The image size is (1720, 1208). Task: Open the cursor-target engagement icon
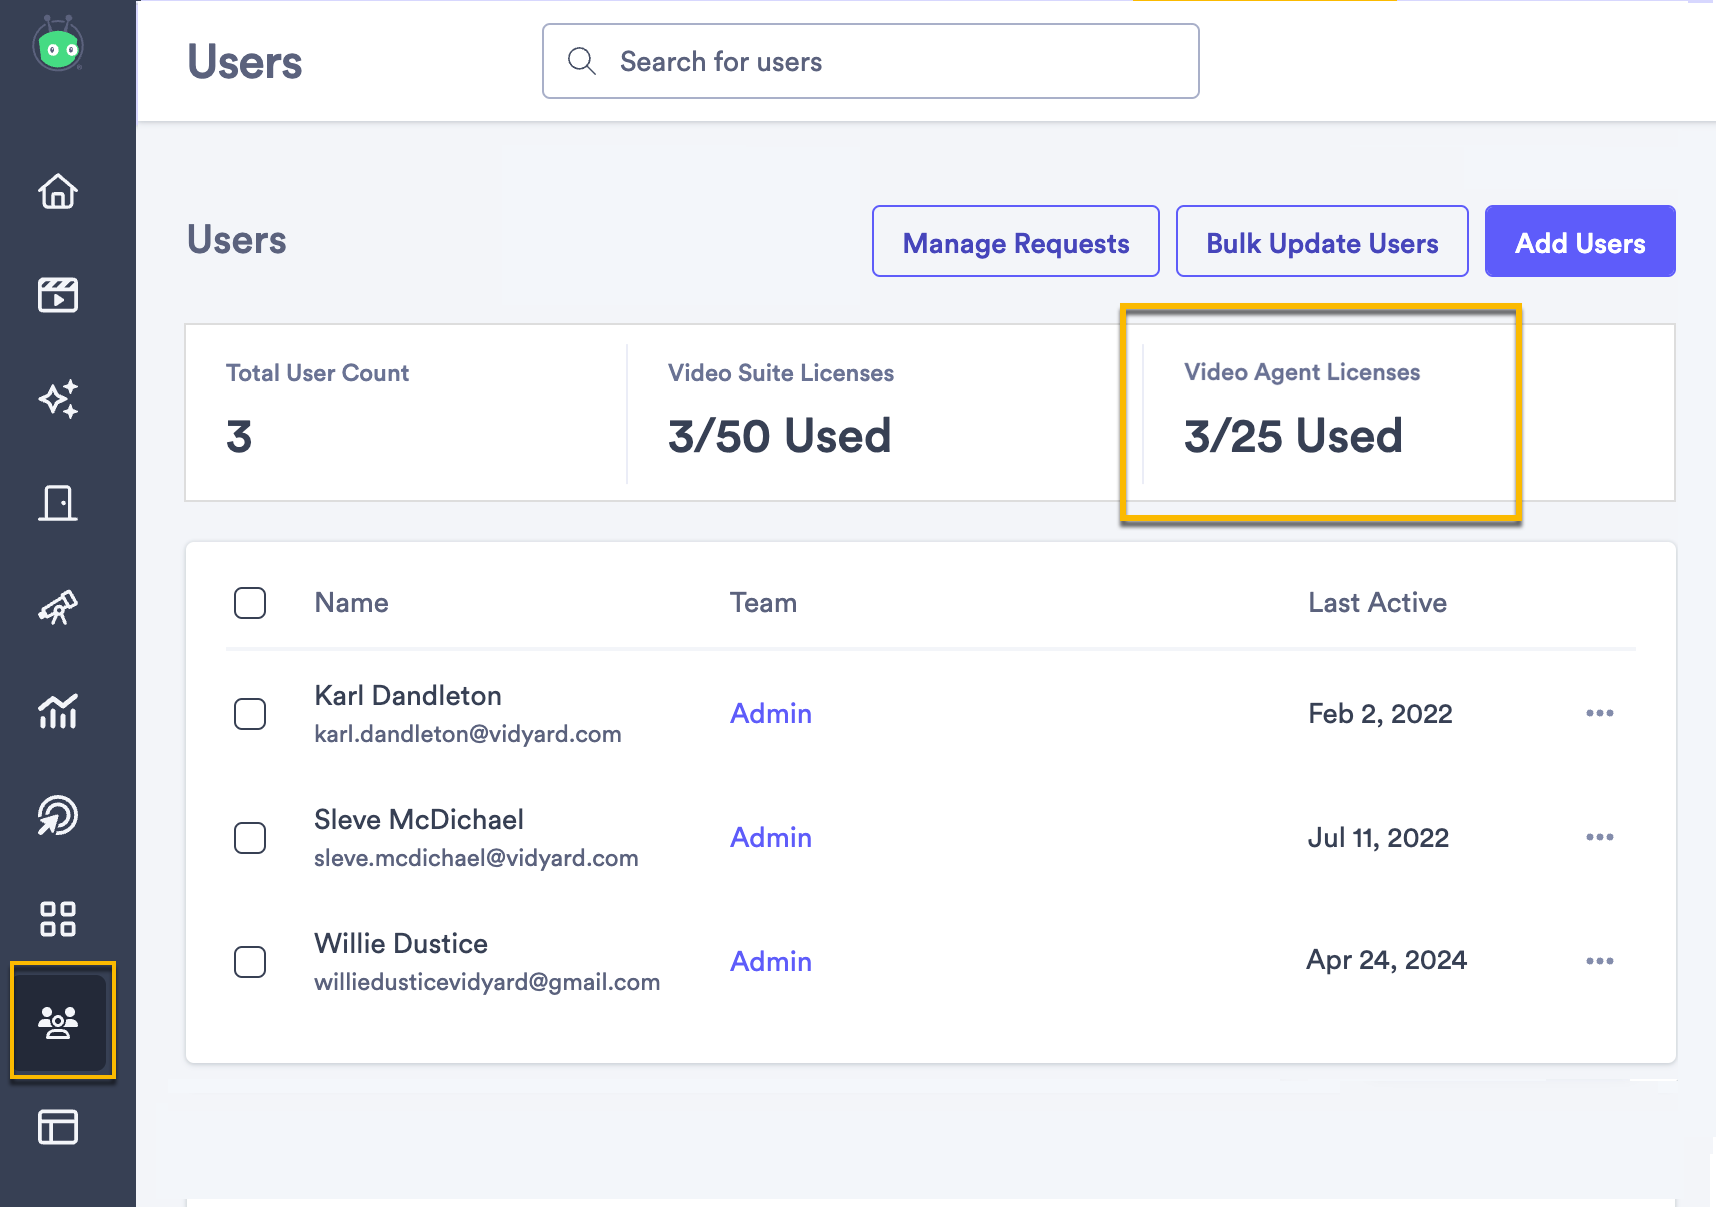click(x=58, y=816)
